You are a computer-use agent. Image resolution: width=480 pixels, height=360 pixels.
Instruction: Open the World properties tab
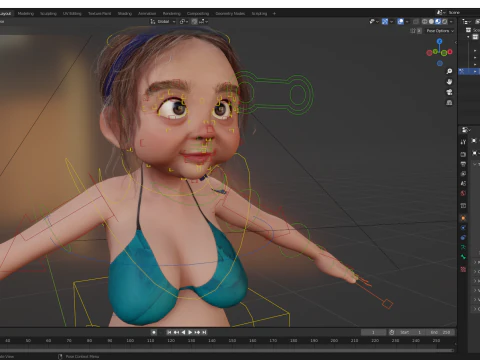463,193
